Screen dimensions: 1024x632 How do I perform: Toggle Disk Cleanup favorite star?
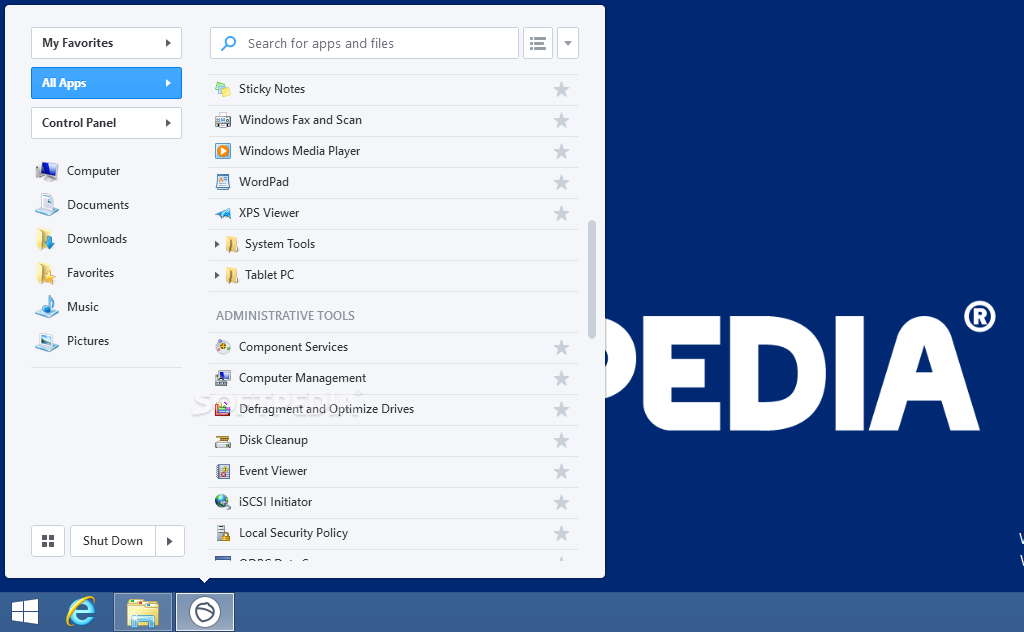561,441
